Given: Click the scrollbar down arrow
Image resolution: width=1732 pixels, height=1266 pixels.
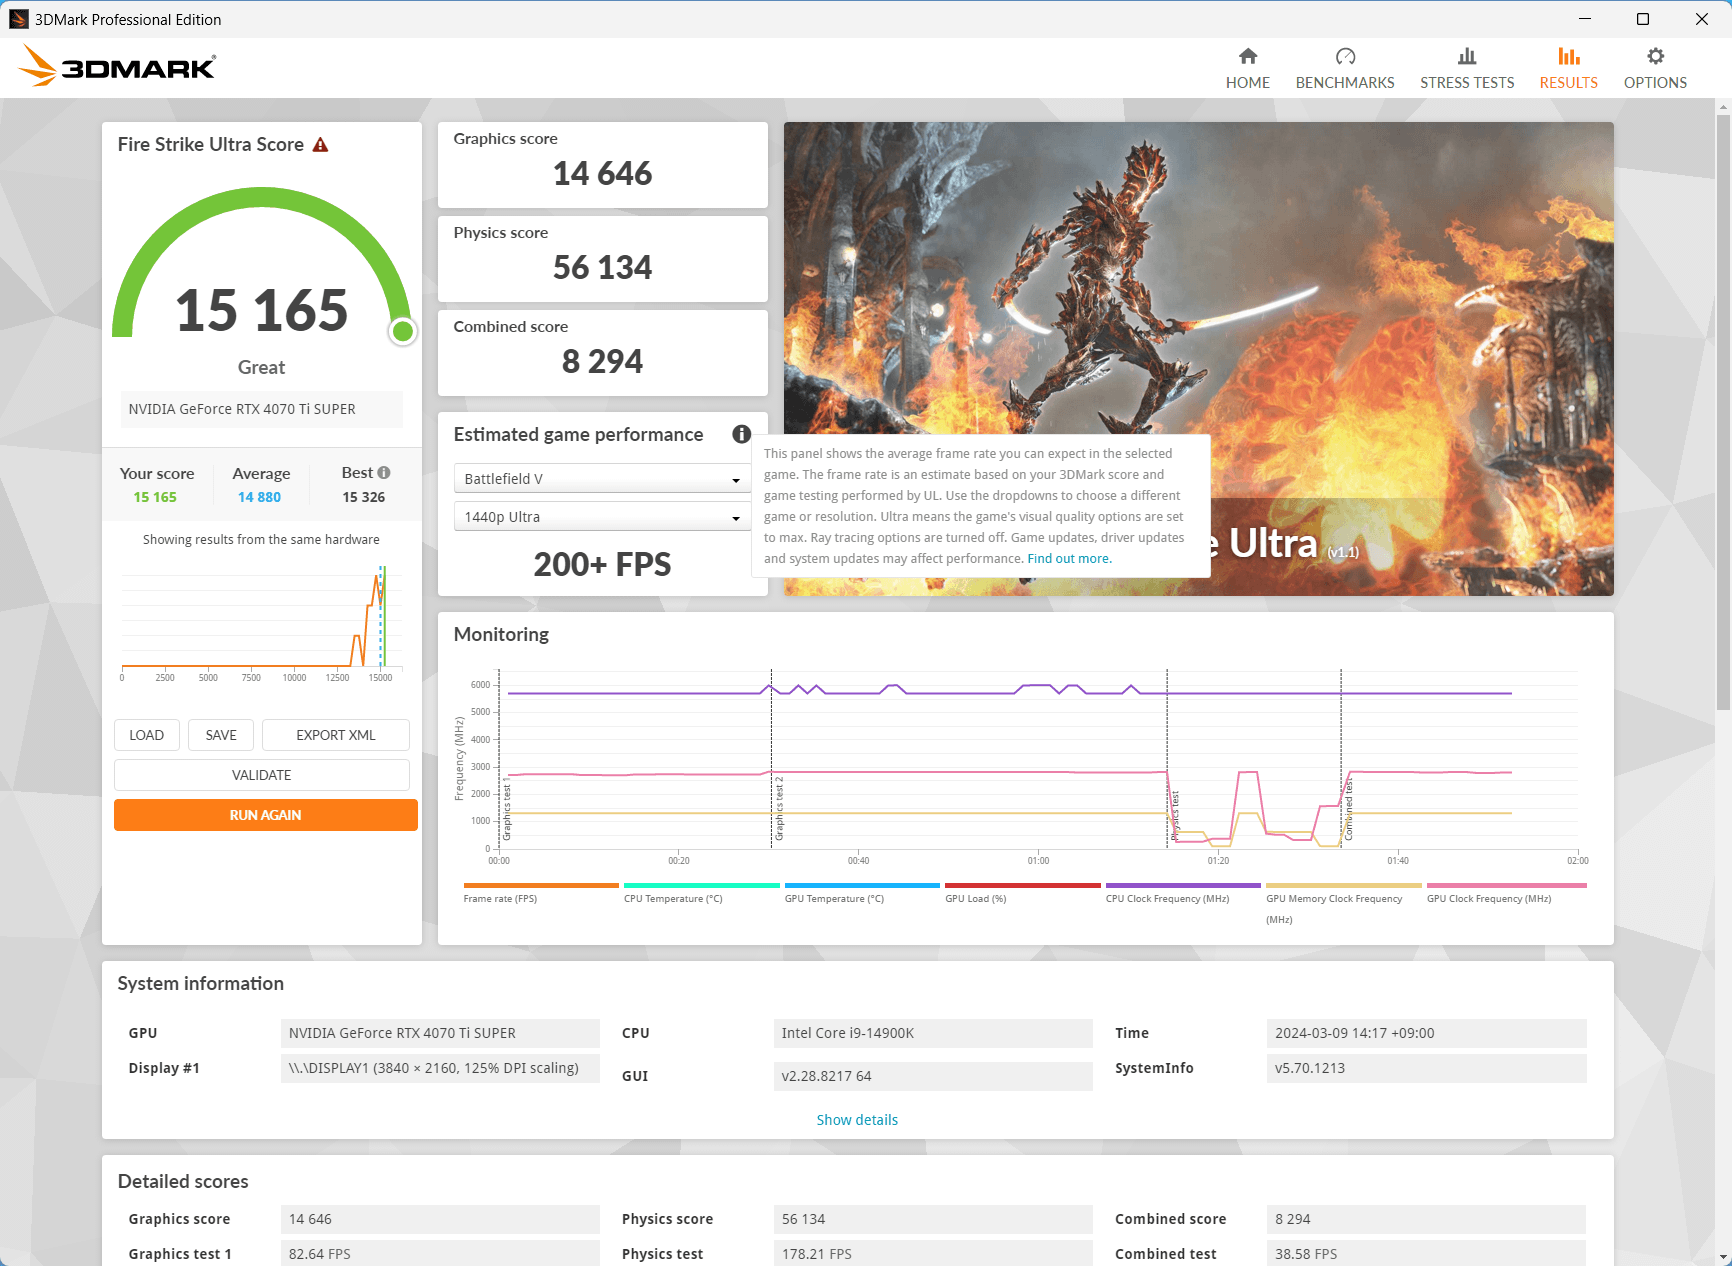Looking at the screenshot, I should (x=1723, y=1257).
